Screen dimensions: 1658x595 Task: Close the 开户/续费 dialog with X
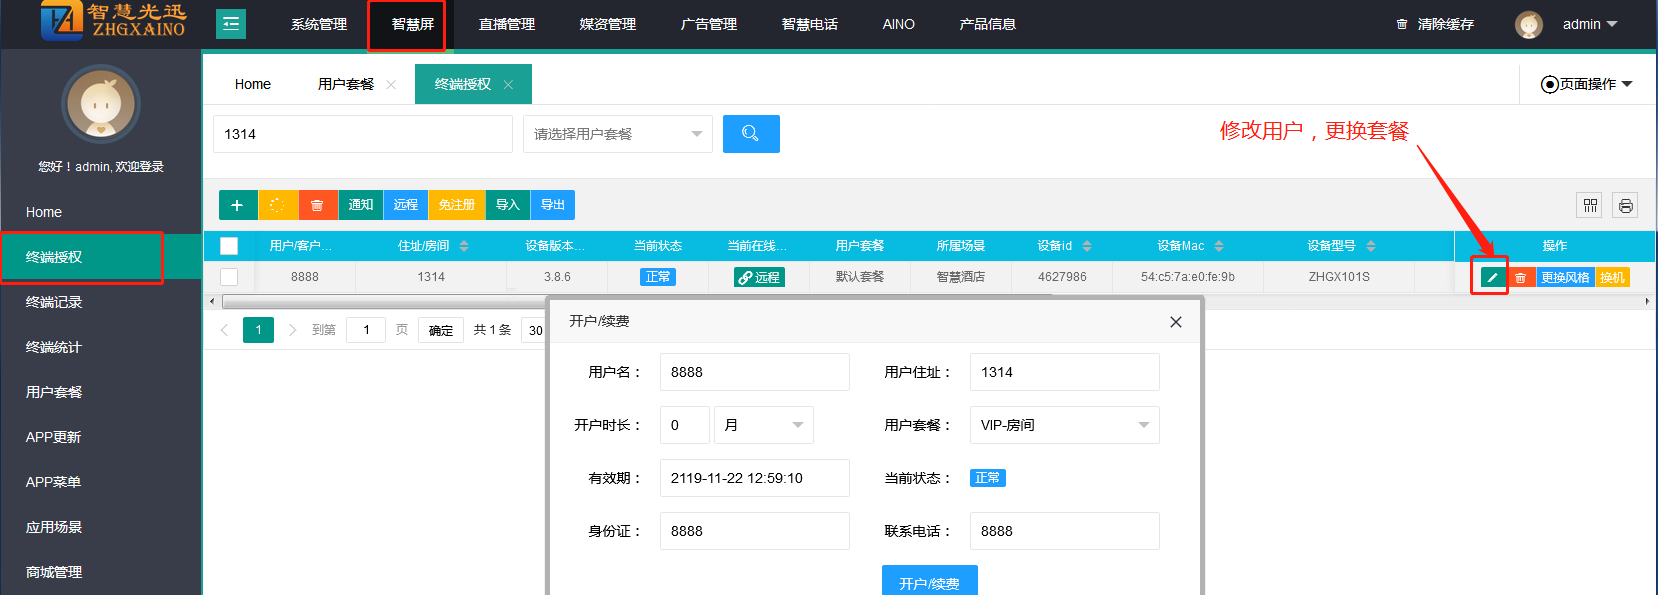tap(1175, 322)
